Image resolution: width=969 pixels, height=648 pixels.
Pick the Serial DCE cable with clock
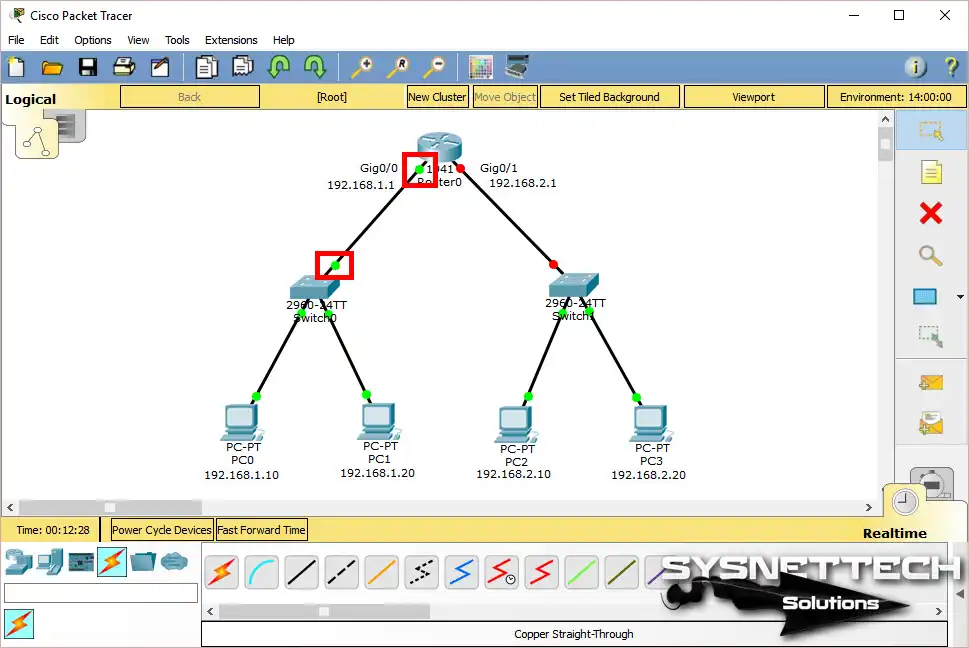click(x=502, y=572)
